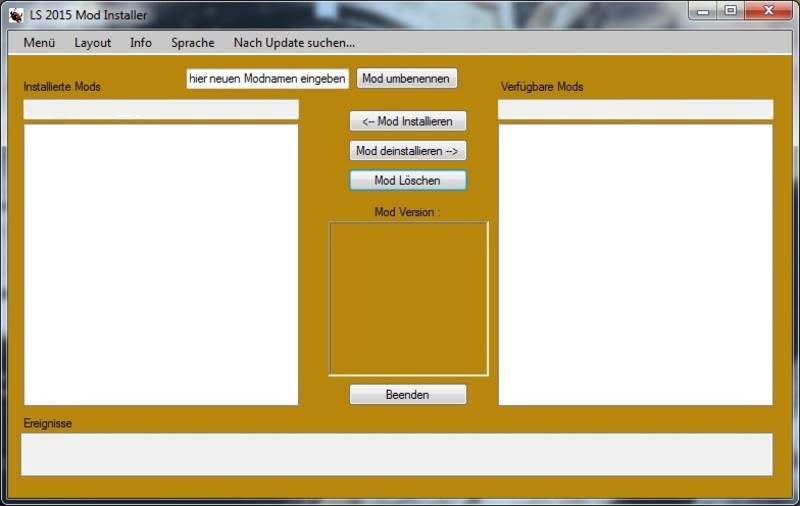The width and height of the screenshot is (800, 506).
Task: Click the Mod deinstallieren button
Action: pyautogui.click(x=408, y=151)
